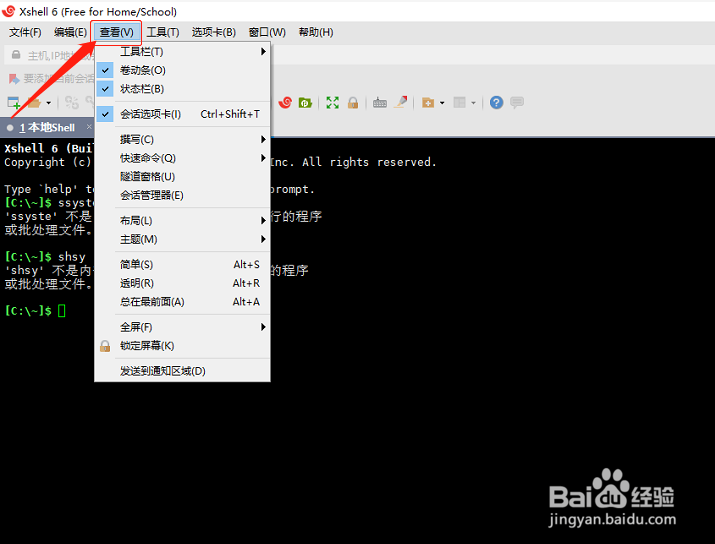The height and width of the screenshot is (544, 715).
Task: Click the Xshell logo in the title bar
Action: click(8, 11)
